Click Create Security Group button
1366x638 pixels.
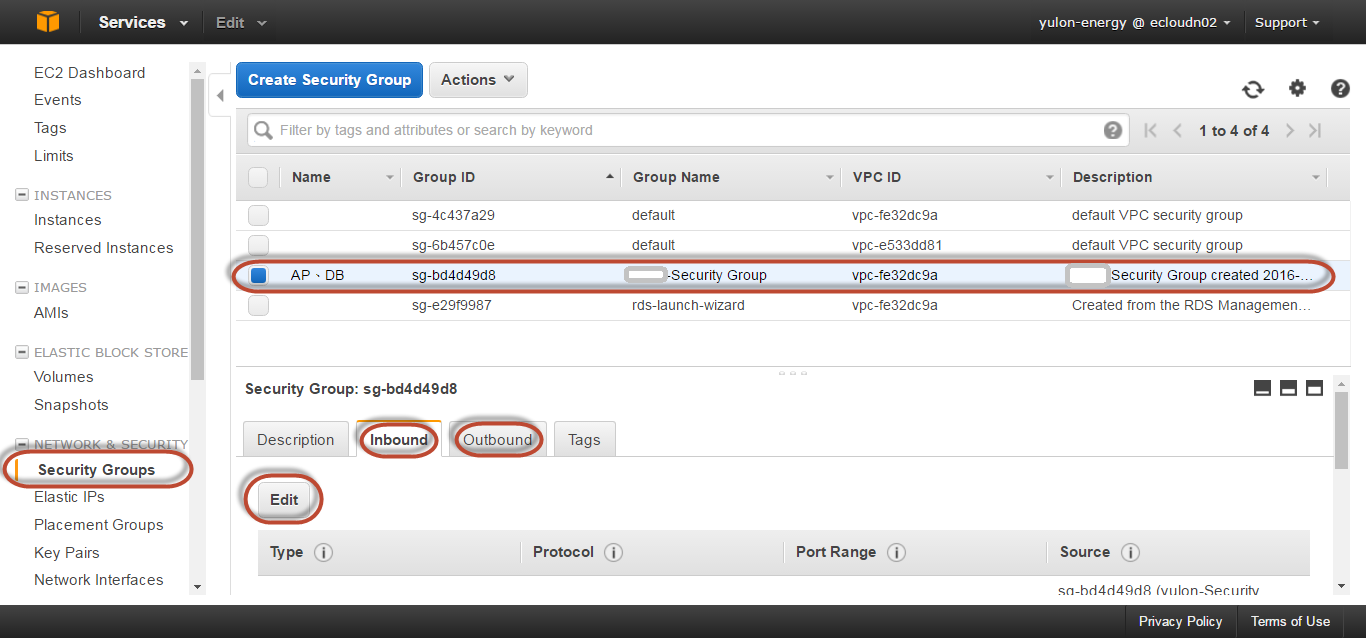click(329, 80)
